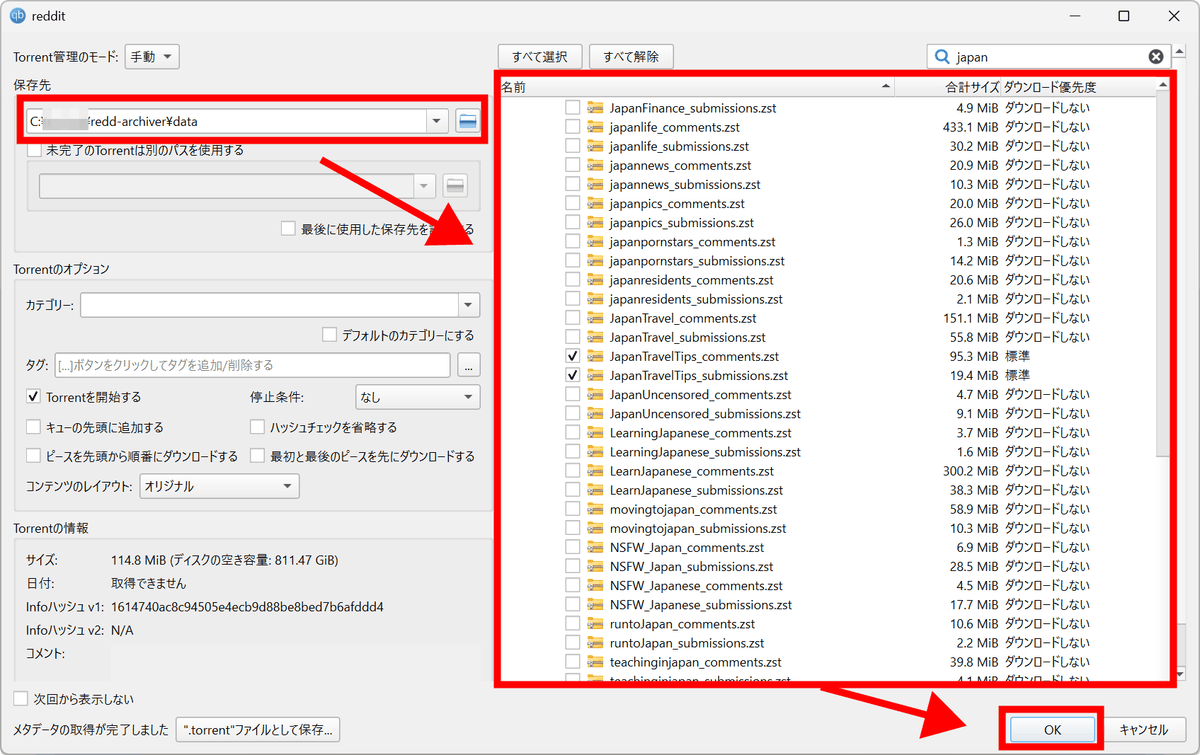This screenshot has height=755, width=1200.
Task: Open the Torrent管理のモード dropdown
Action: [x=151, y=57]
